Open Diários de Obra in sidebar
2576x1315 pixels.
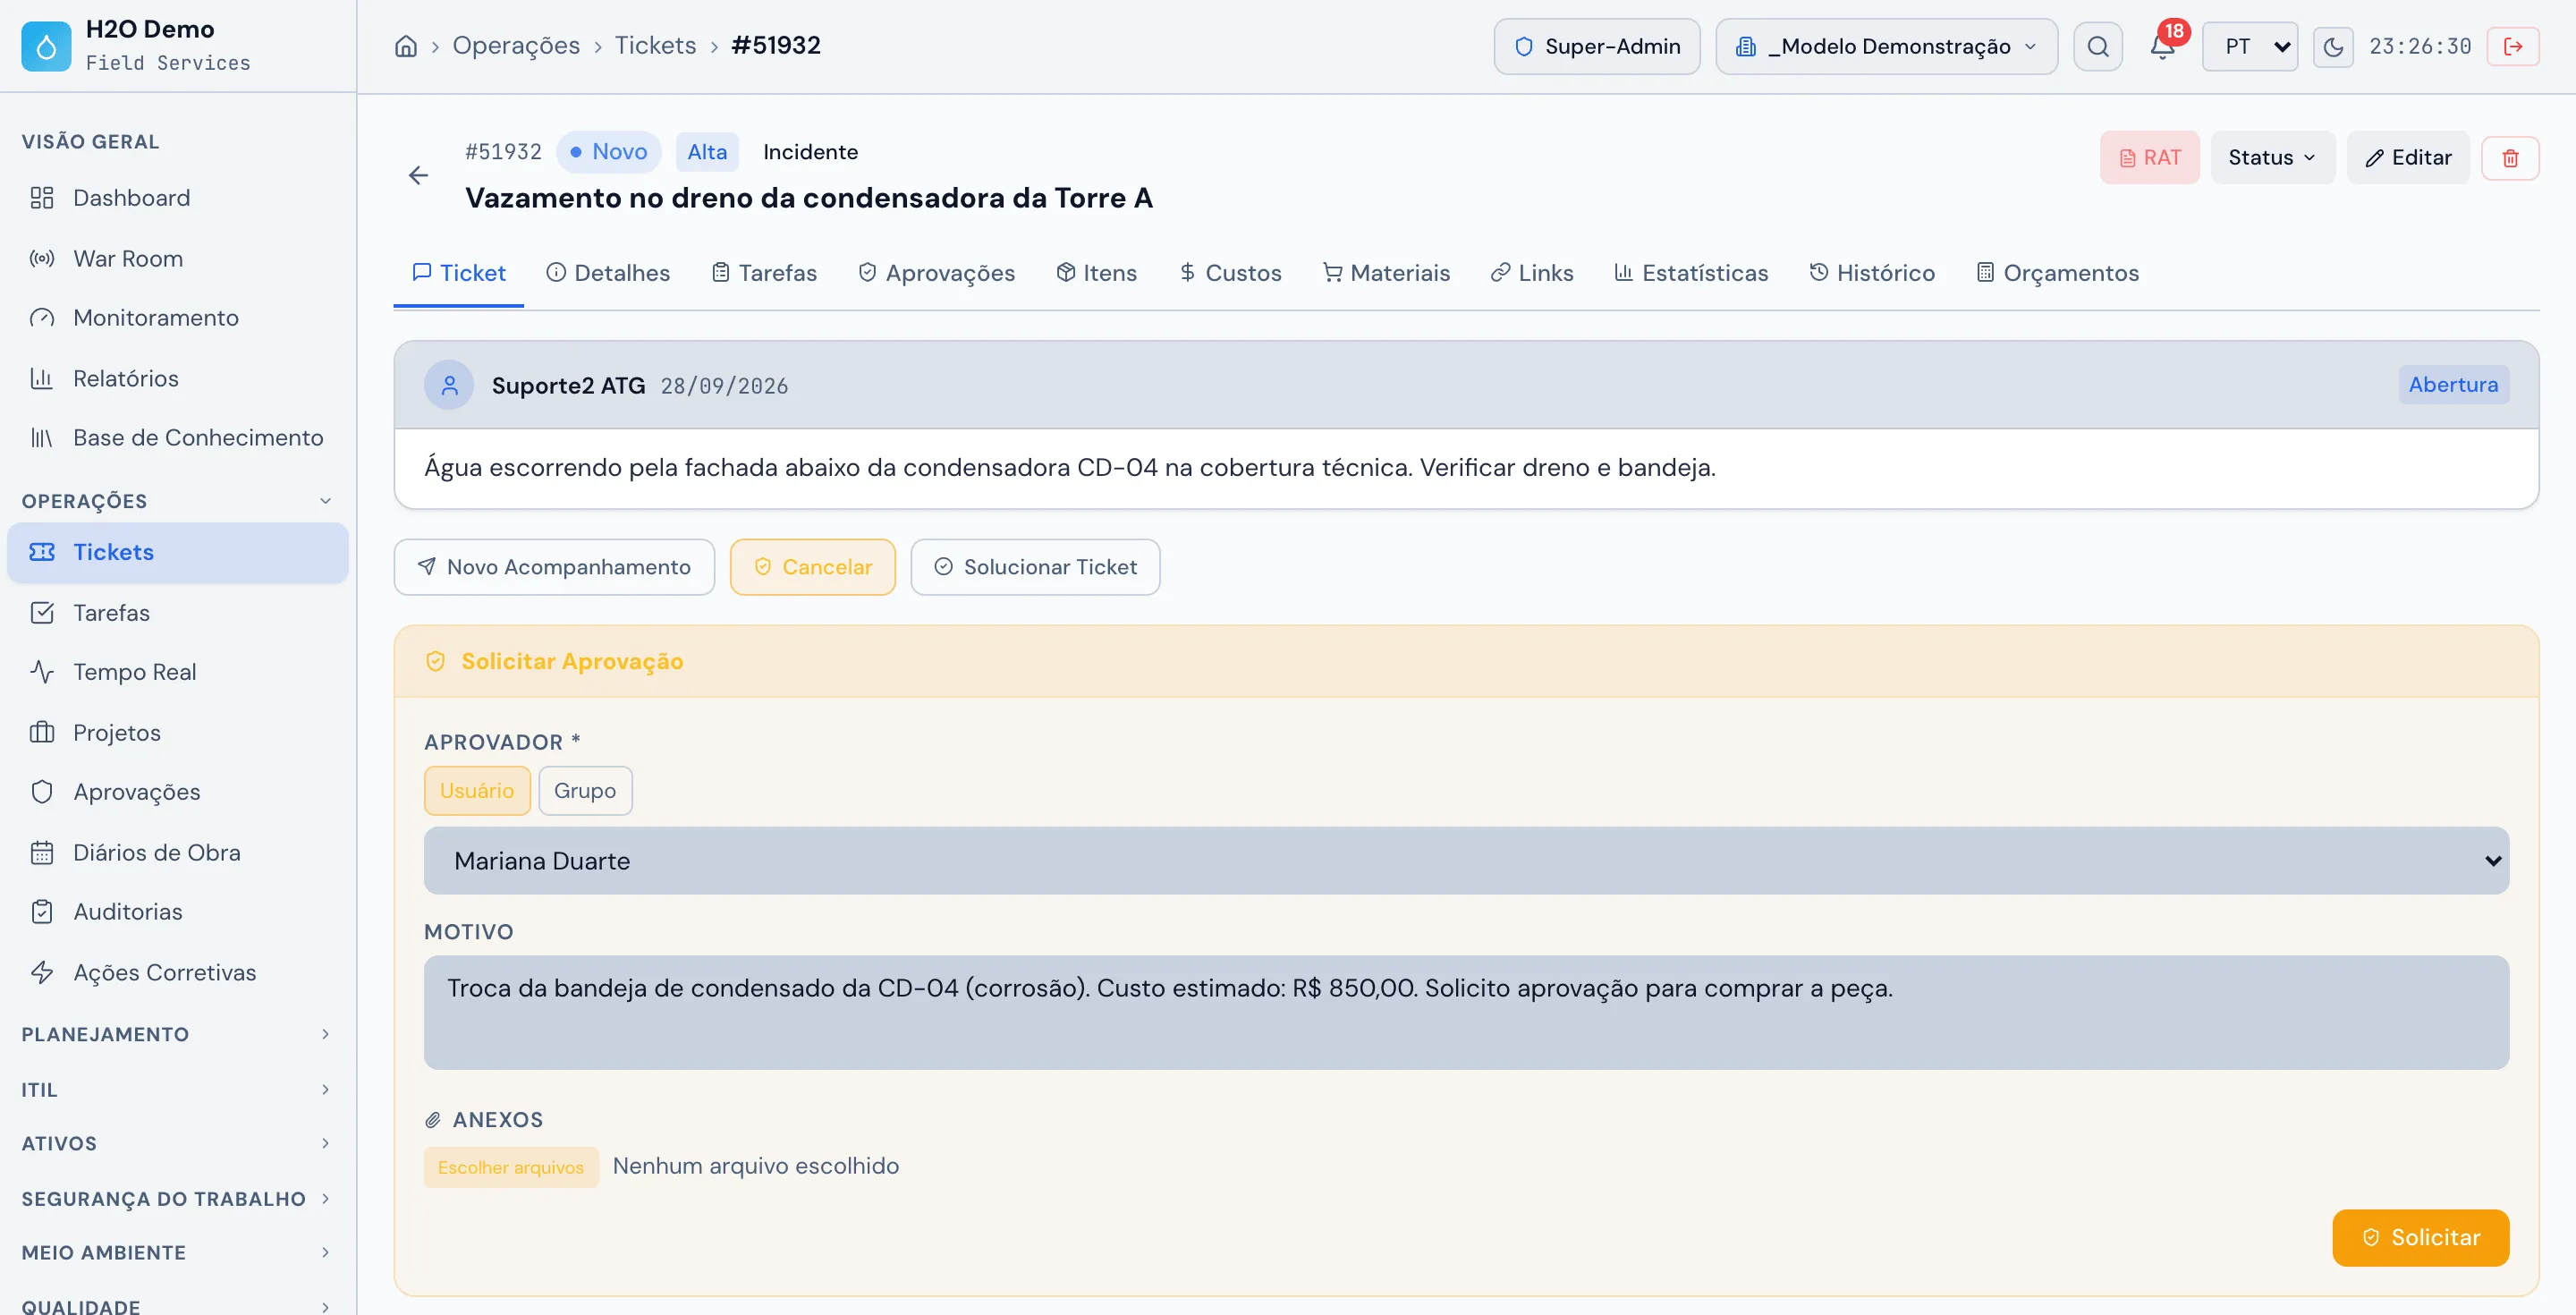tap(178, 853)
